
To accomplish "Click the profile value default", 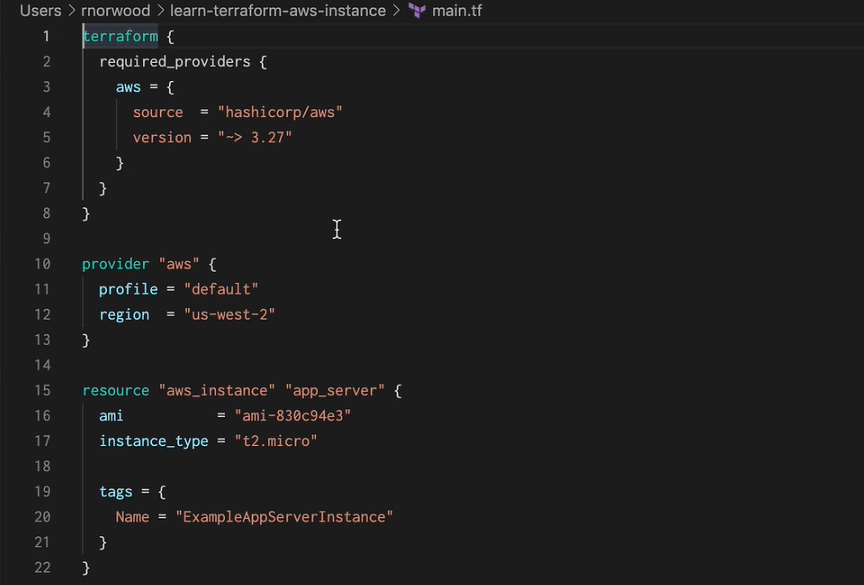I will [220, 289].
